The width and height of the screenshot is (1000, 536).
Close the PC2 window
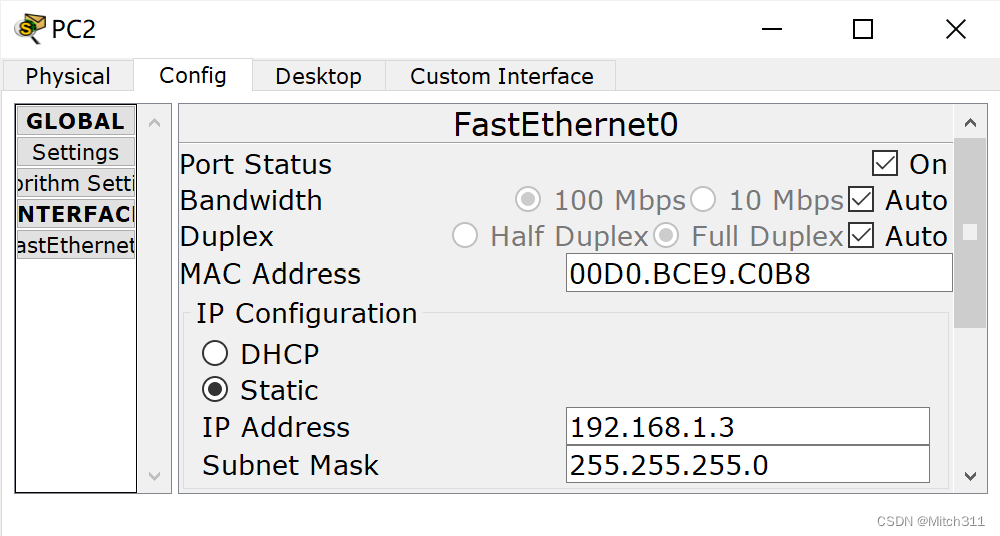[955, 30]
